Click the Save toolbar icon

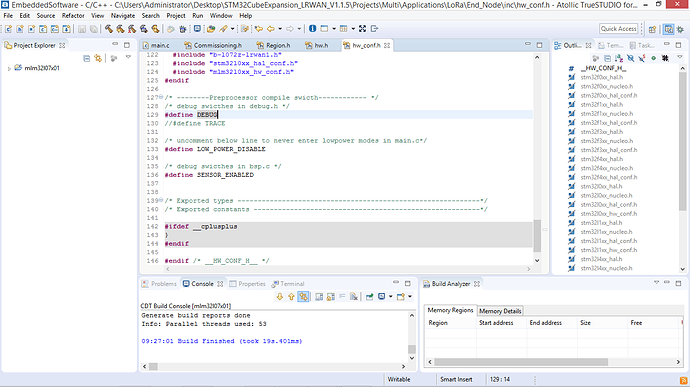click(x=82, y=29)
